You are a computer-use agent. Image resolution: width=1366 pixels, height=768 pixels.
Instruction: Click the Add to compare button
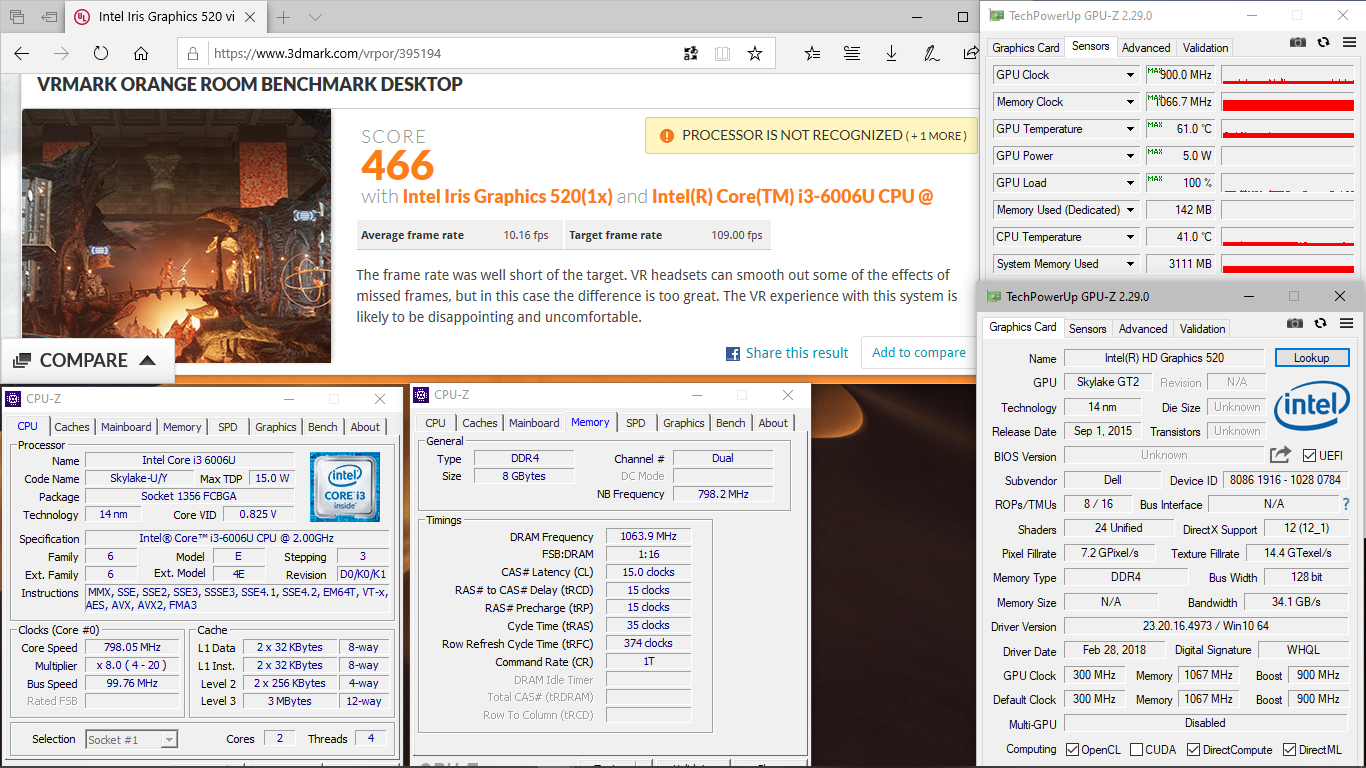(919, 352)
